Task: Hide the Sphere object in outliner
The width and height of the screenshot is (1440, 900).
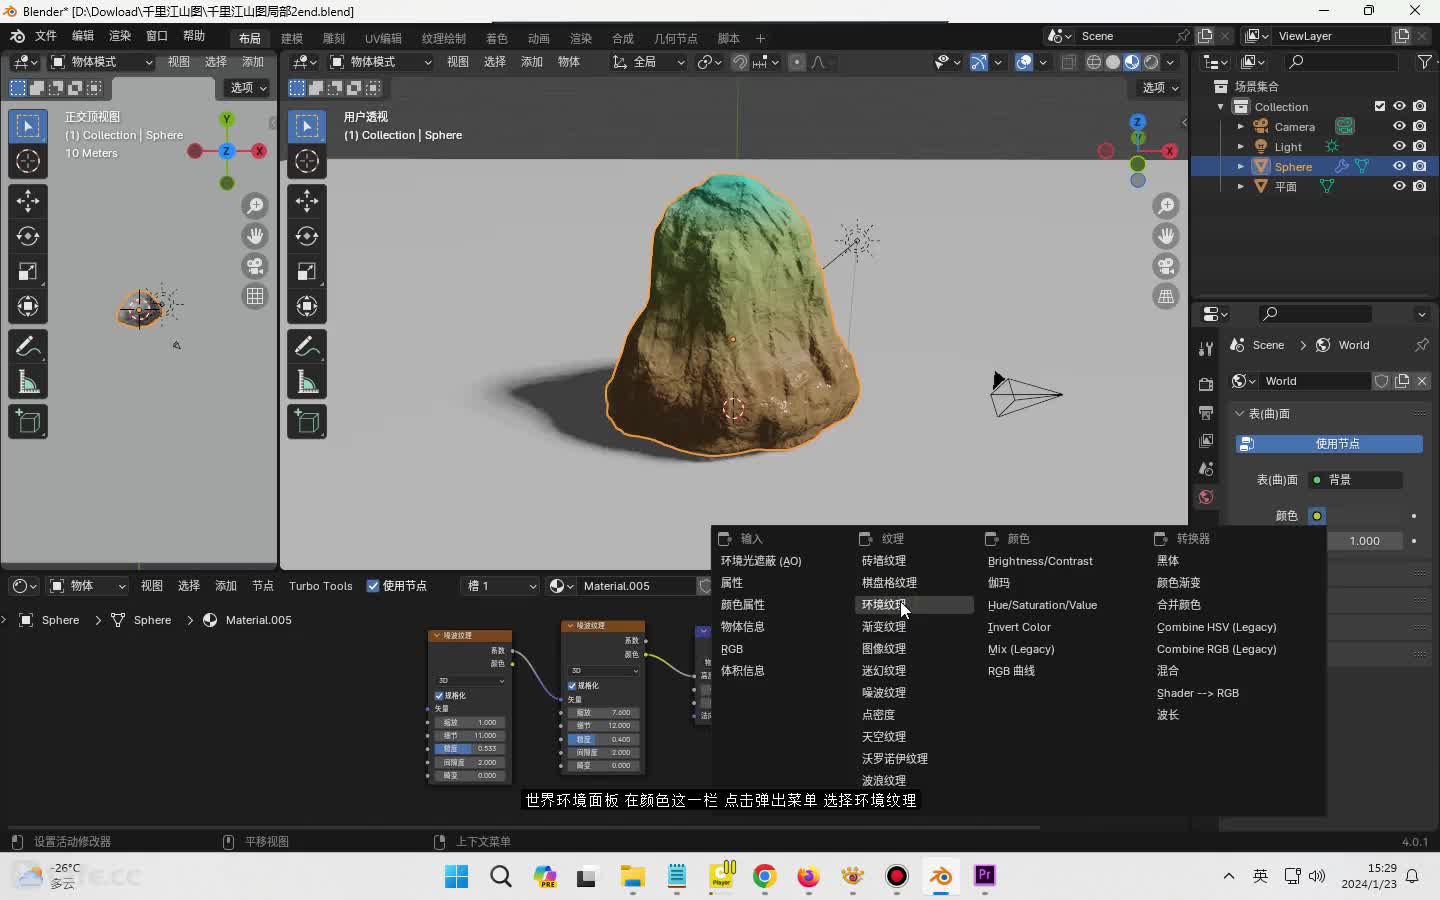Action: pos(1399,166)
